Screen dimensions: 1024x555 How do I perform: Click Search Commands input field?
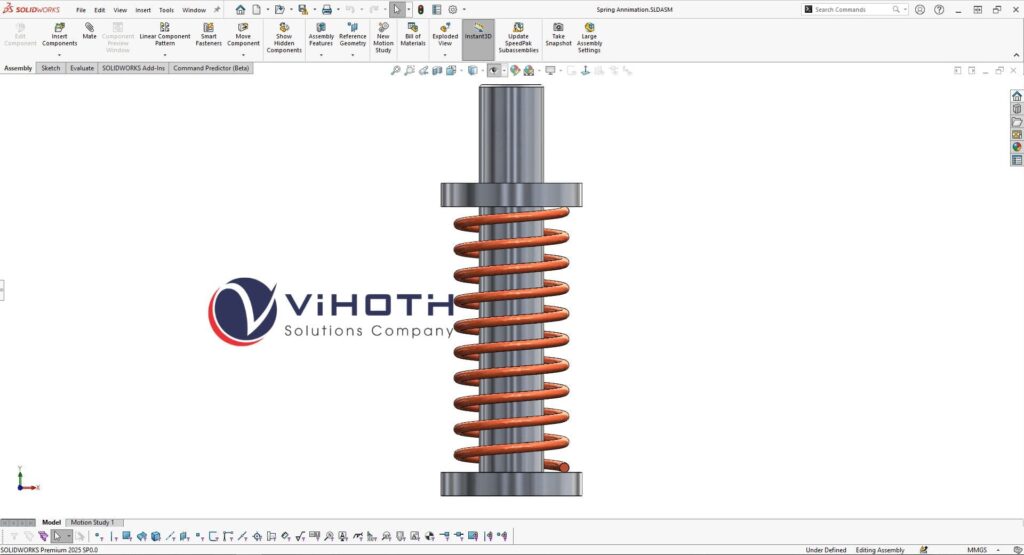(856, 10)
